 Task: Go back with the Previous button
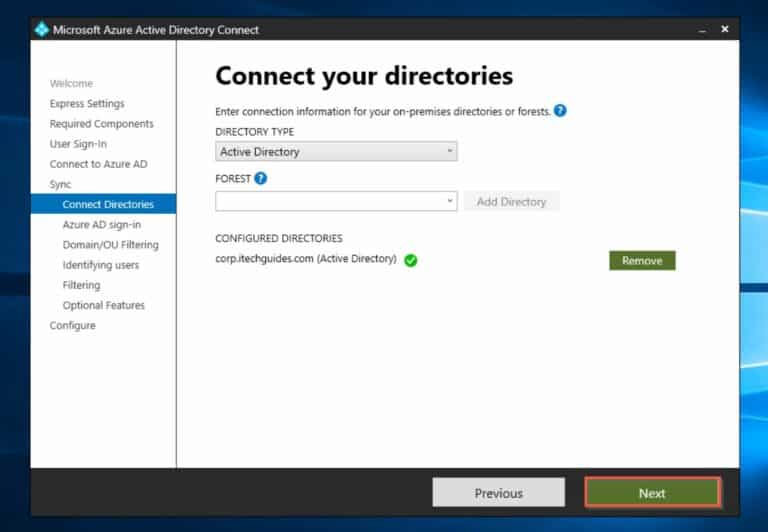499,492
